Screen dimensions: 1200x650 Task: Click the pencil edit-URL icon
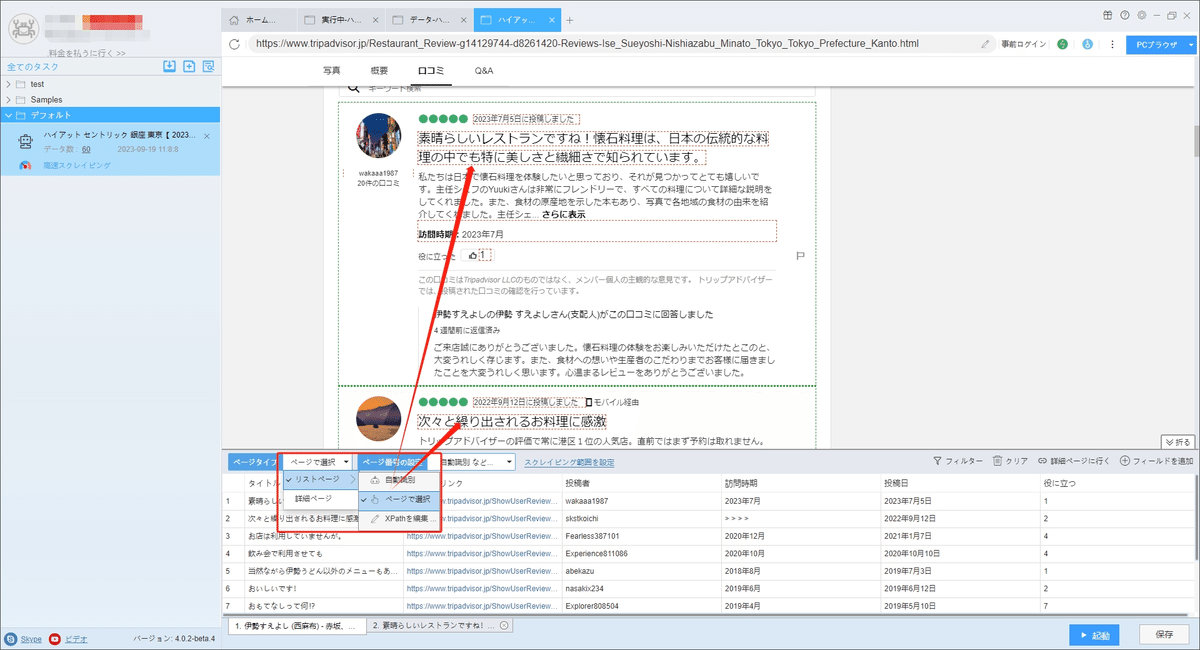[986, 44]
